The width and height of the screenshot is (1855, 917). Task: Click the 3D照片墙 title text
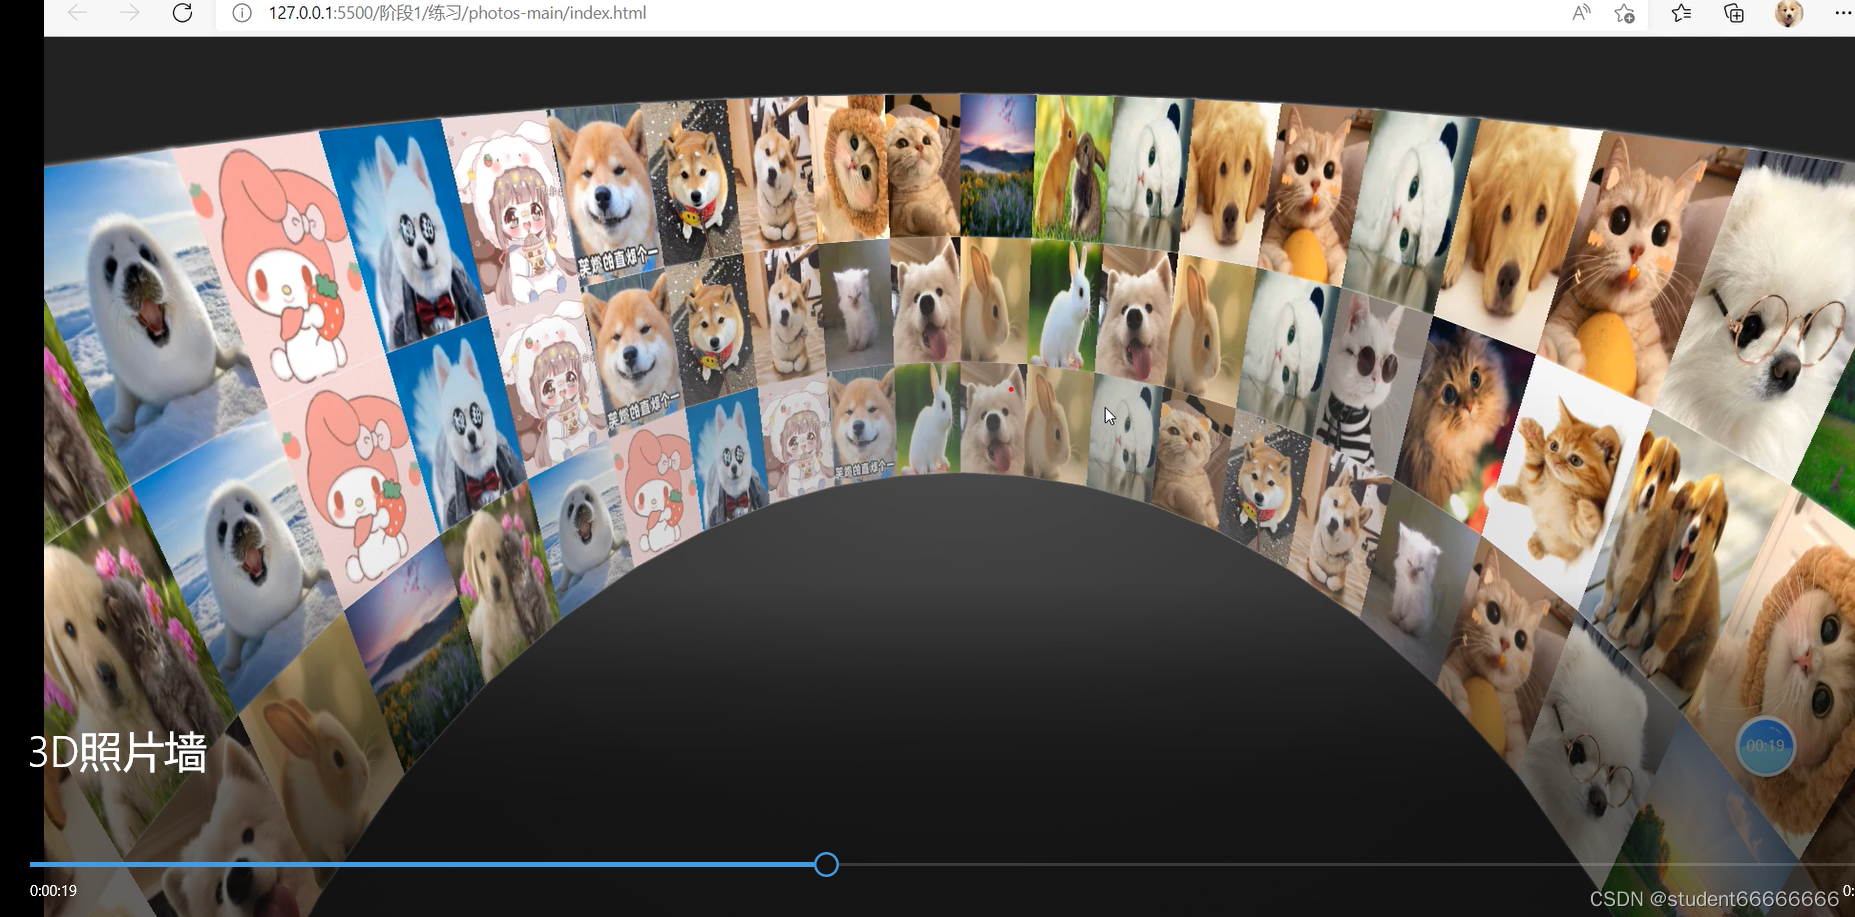(117, 752)
